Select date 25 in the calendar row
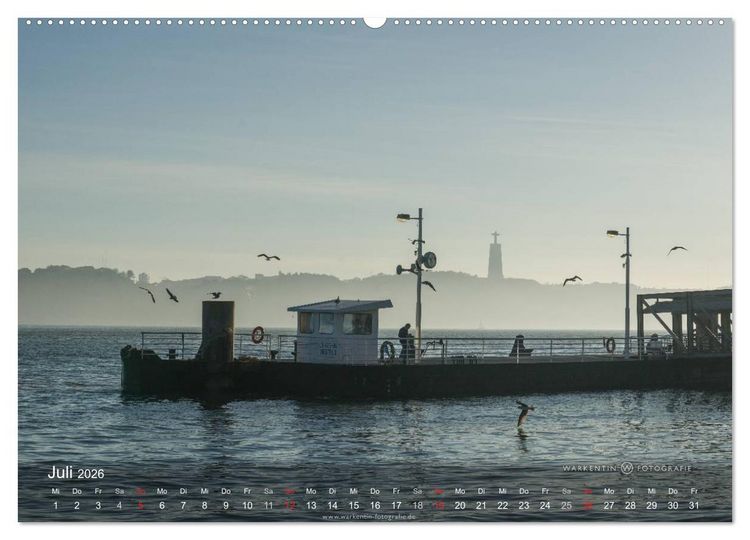 point(566,505)
